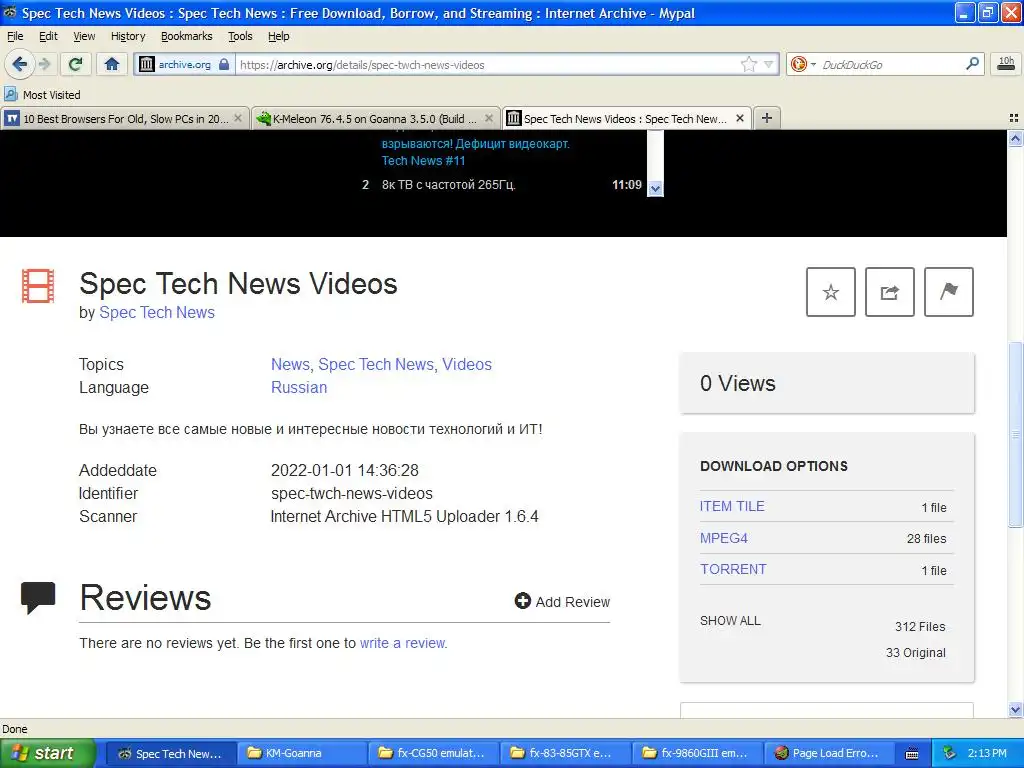
Task: Click the browser Back arrow button
Action: tap(20, 64)
